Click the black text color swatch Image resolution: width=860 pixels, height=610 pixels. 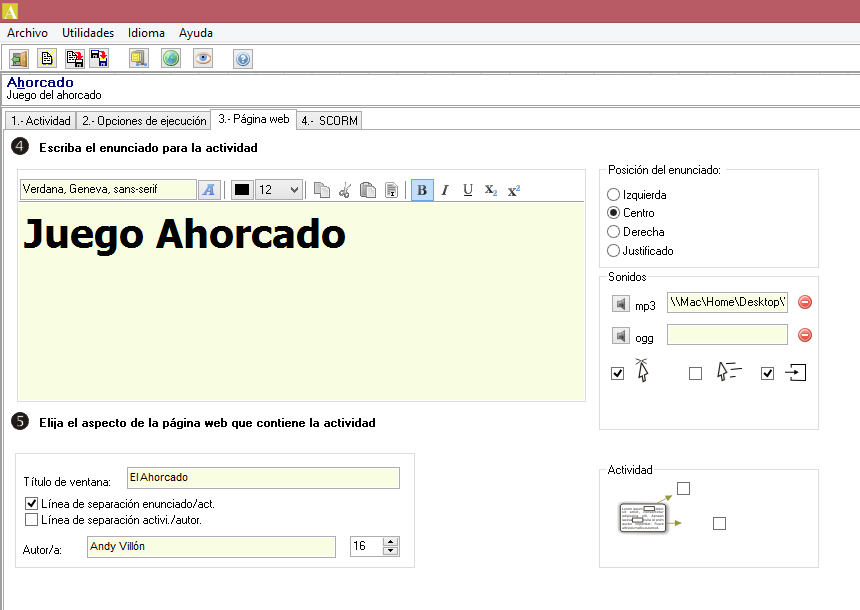point(242,190)
